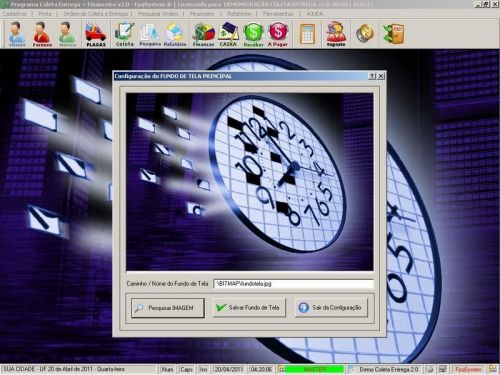Click the green checkmark on Salvar Fundo de Tela
The image size is (500, 375).
tap(221, 307)
